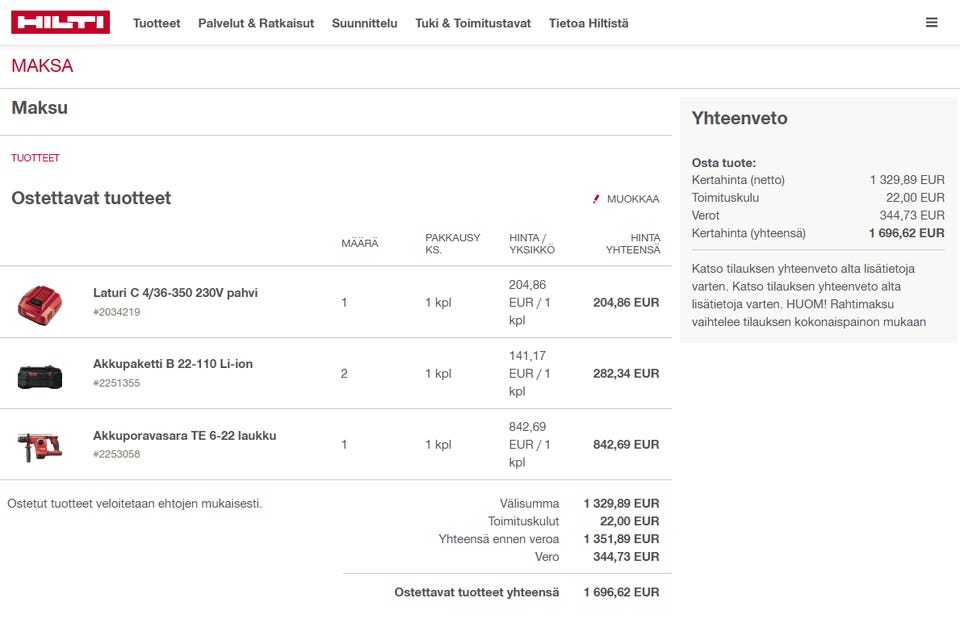Click the MUOKKAA pencil icon
The height and width of the screenshot is (619, 960).
click(596, 199)
